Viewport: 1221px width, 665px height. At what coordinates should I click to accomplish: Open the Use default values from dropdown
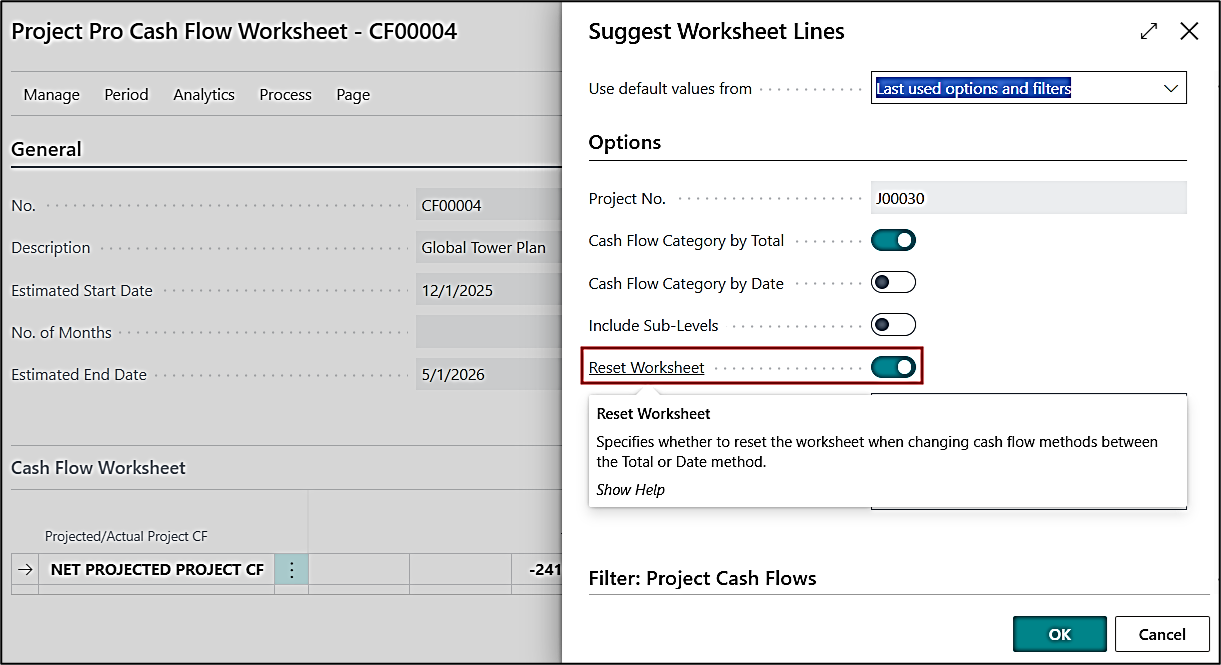tap(1028, 89)
